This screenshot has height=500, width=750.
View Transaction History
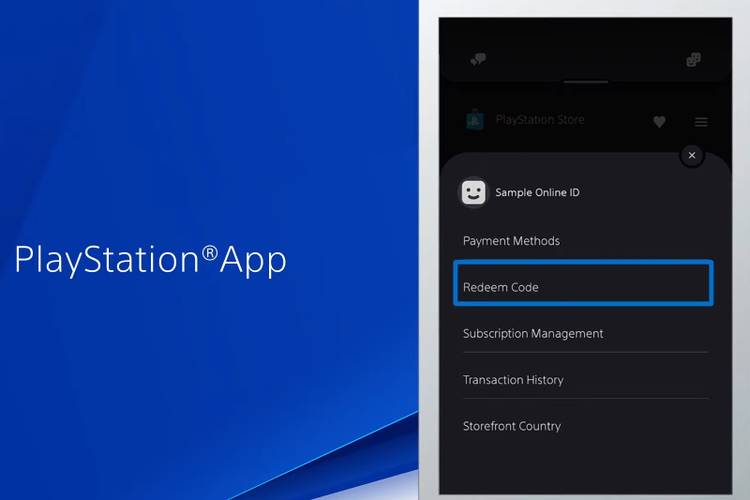click(x=513, y=380)
